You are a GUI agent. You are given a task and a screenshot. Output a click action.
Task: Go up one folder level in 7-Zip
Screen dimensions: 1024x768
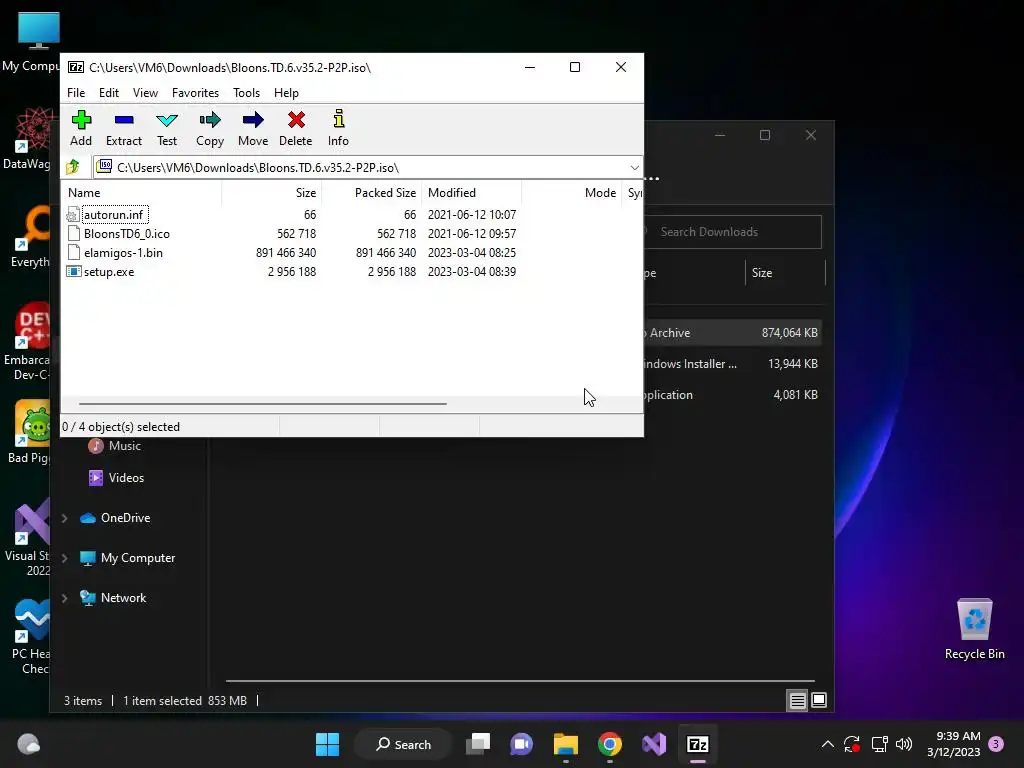[73, 167]
